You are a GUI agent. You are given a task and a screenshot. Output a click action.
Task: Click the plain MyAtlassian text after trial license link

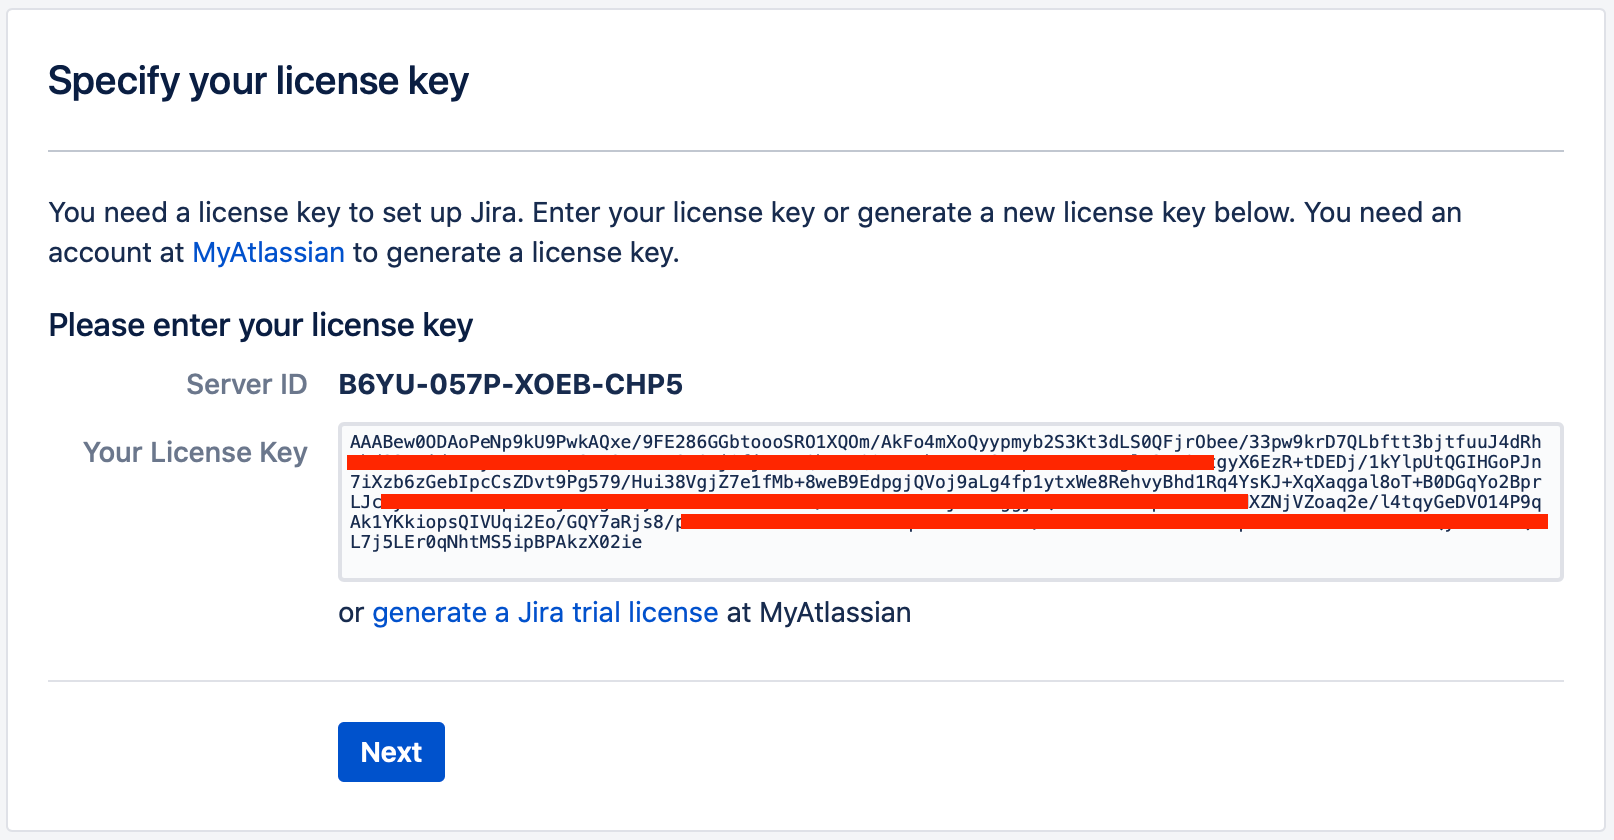point(835,613)
